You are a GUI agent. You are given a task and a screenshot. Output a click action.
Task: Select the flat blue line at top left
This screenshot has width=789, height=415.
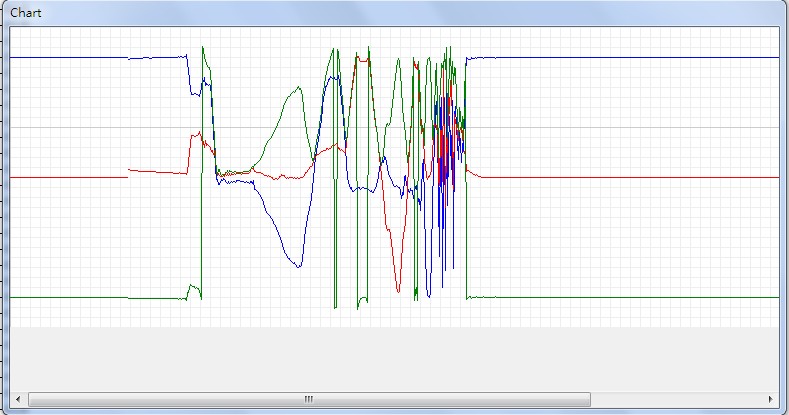tap(70, 58)
